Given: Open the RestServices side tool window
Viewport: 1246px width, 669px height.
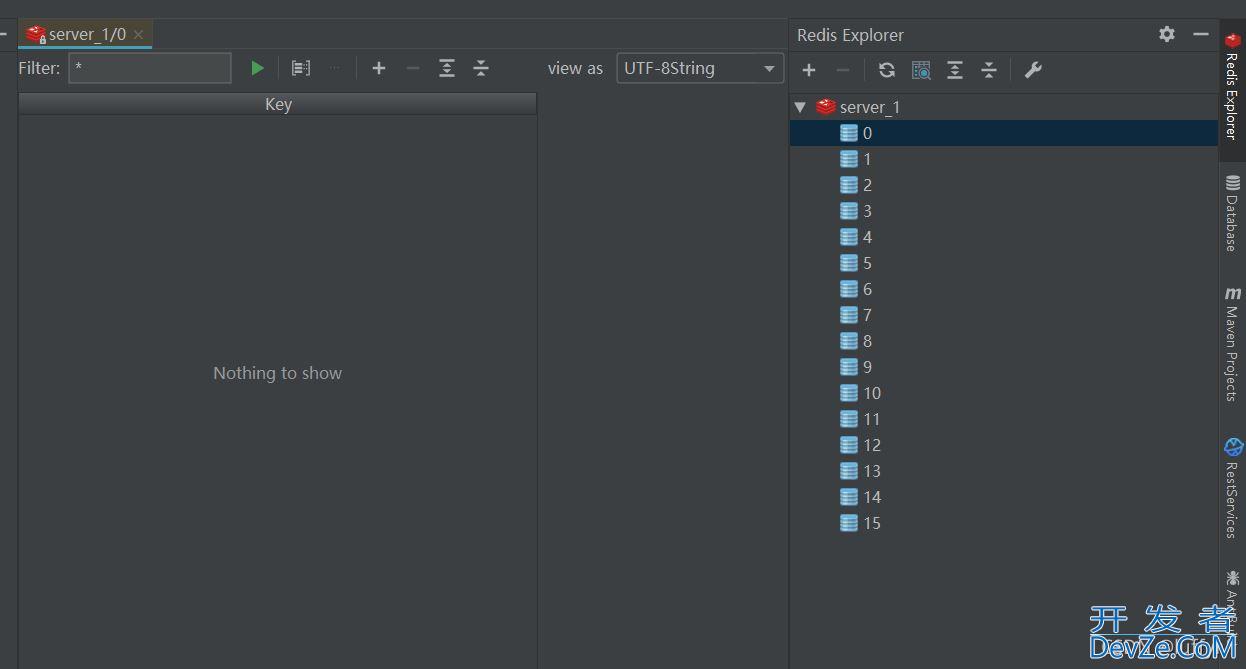Looking at the screenshot, I should point(1232,488).
